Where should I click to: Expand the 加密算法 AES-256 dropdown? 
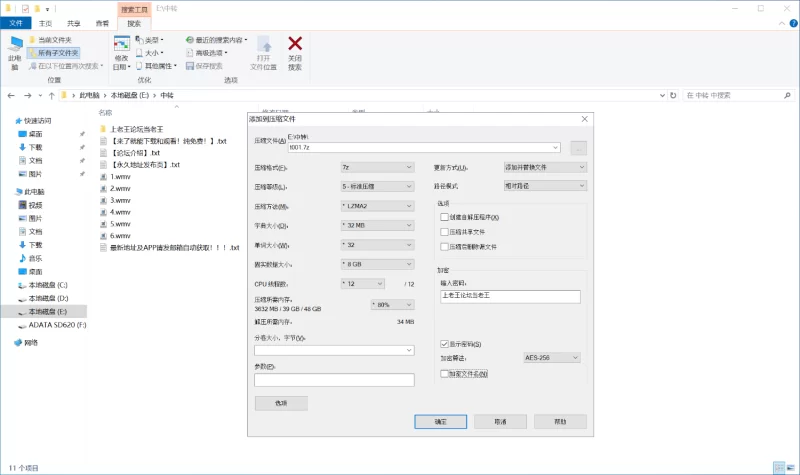tap(551, 357)
